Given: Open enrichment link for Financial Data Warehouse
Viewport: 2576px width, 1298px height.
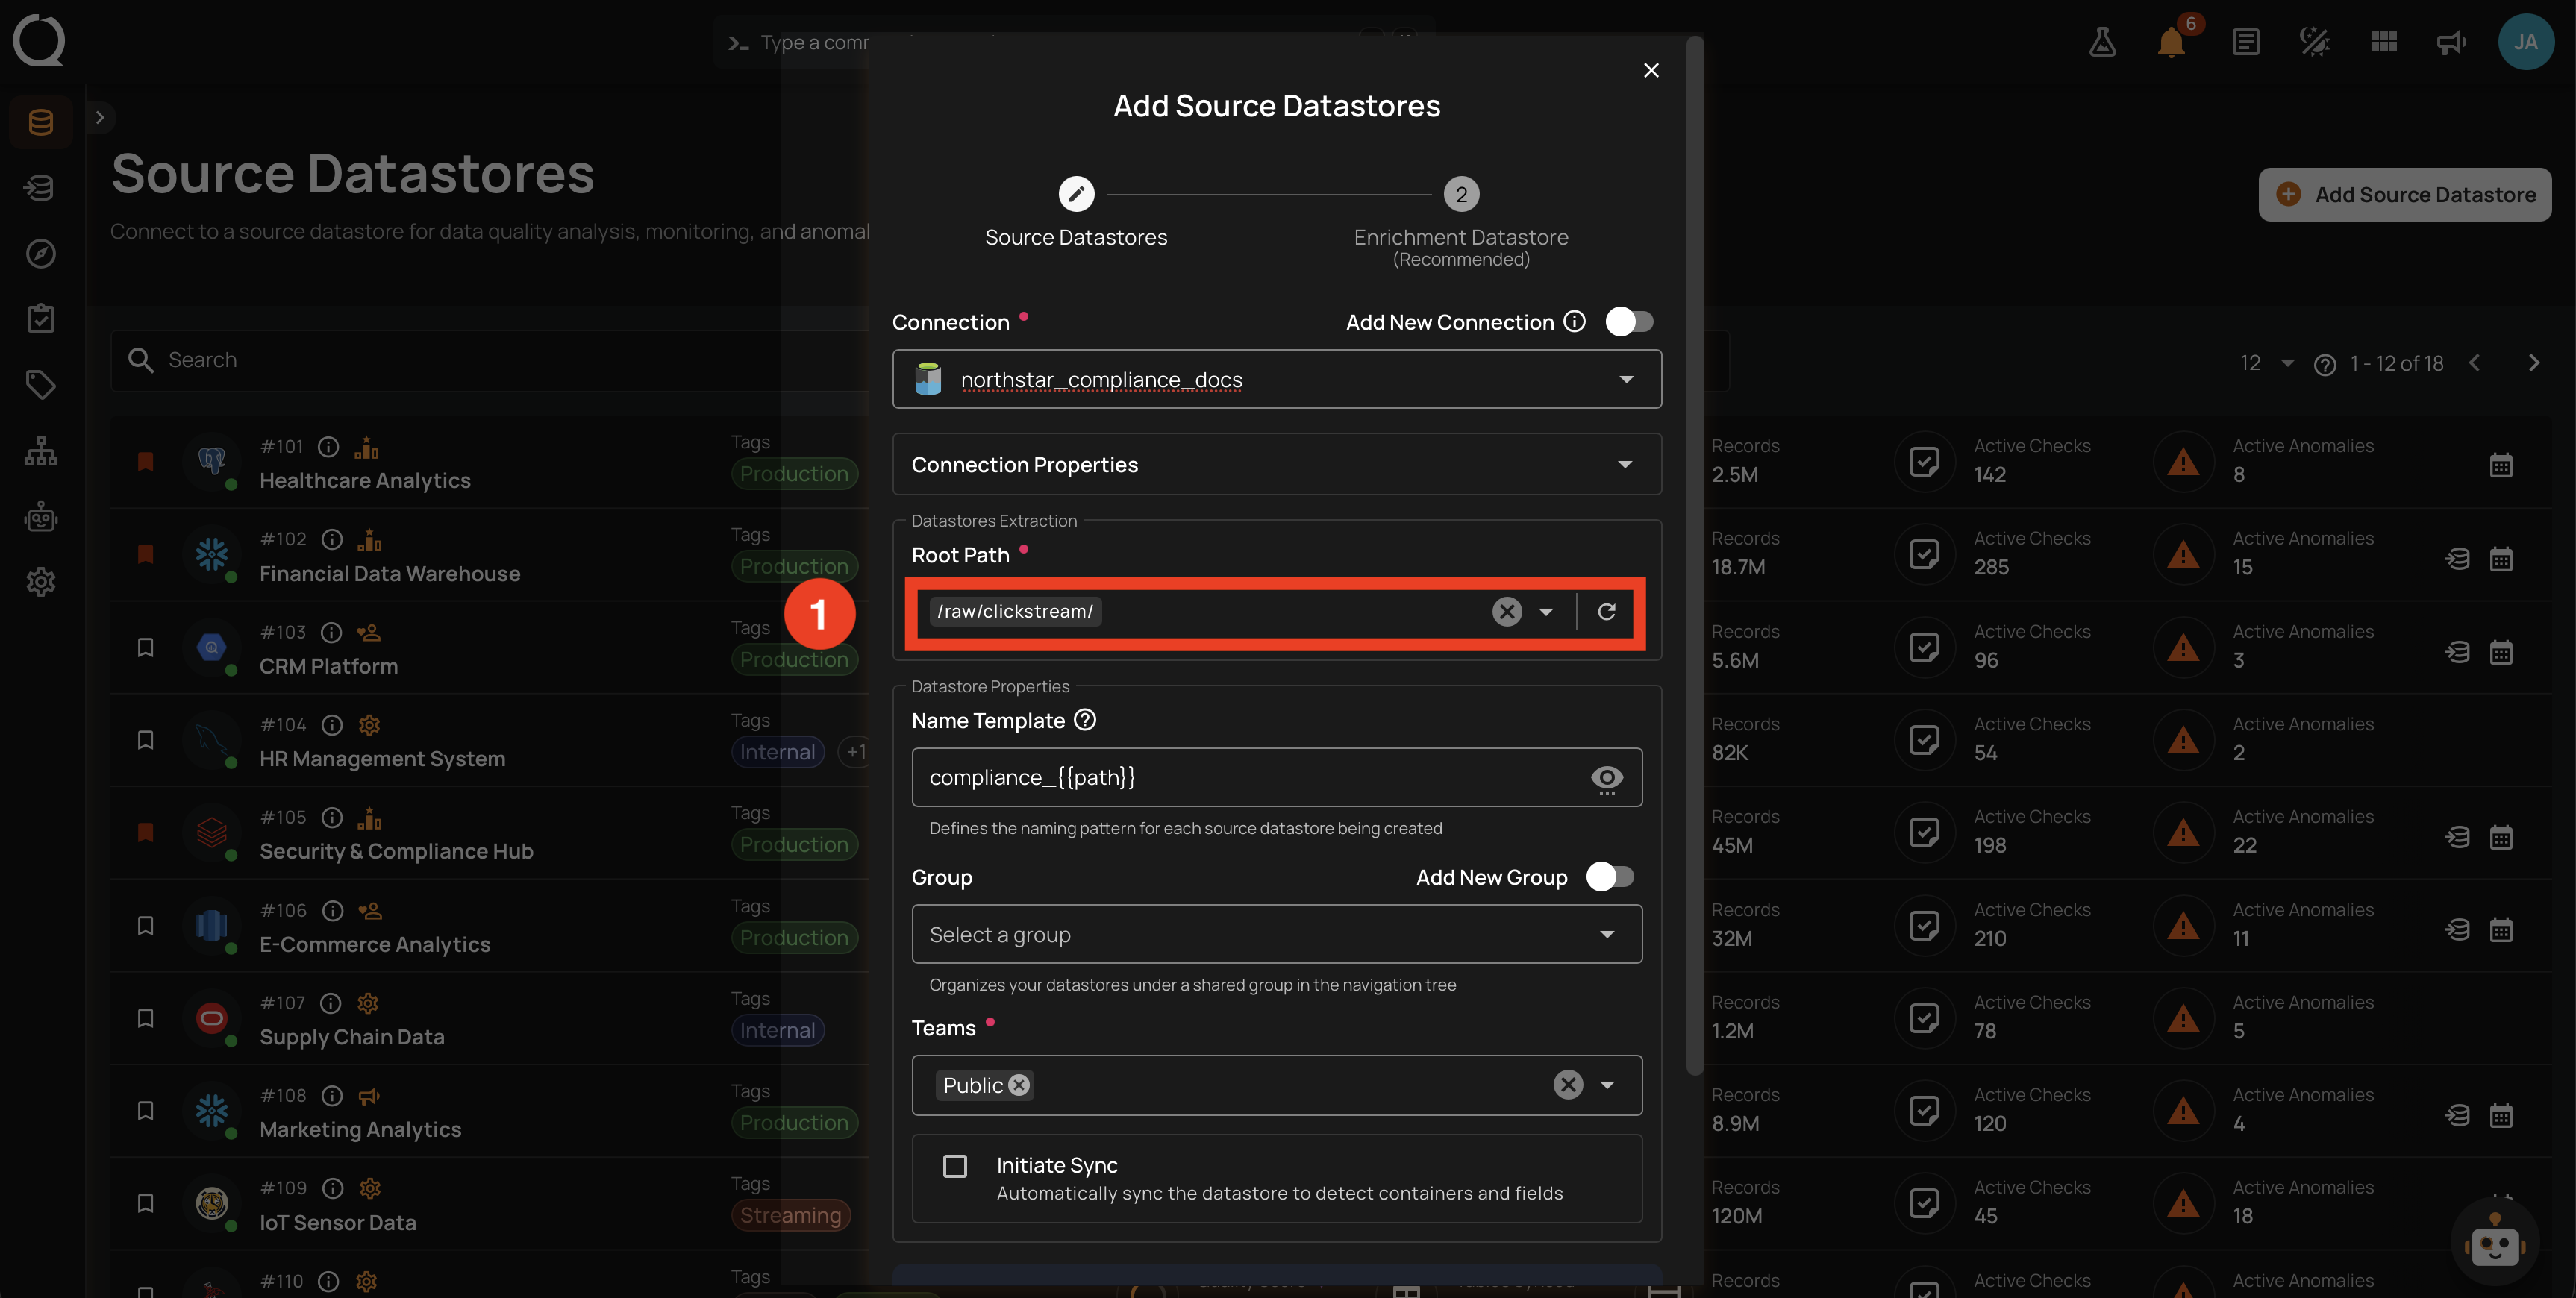Looking at the screenshot, I should point(2457,559).
